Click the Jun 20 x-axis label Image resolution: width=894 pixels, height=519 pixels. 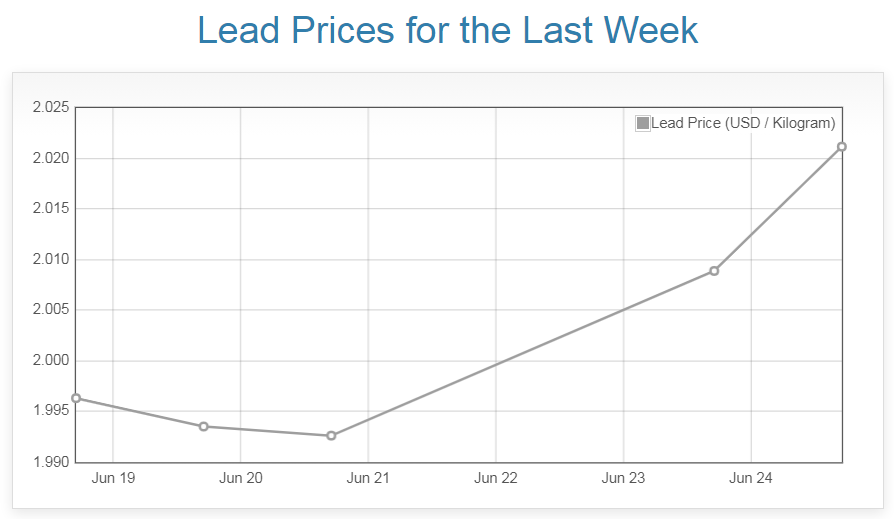(x=241, y=479)
